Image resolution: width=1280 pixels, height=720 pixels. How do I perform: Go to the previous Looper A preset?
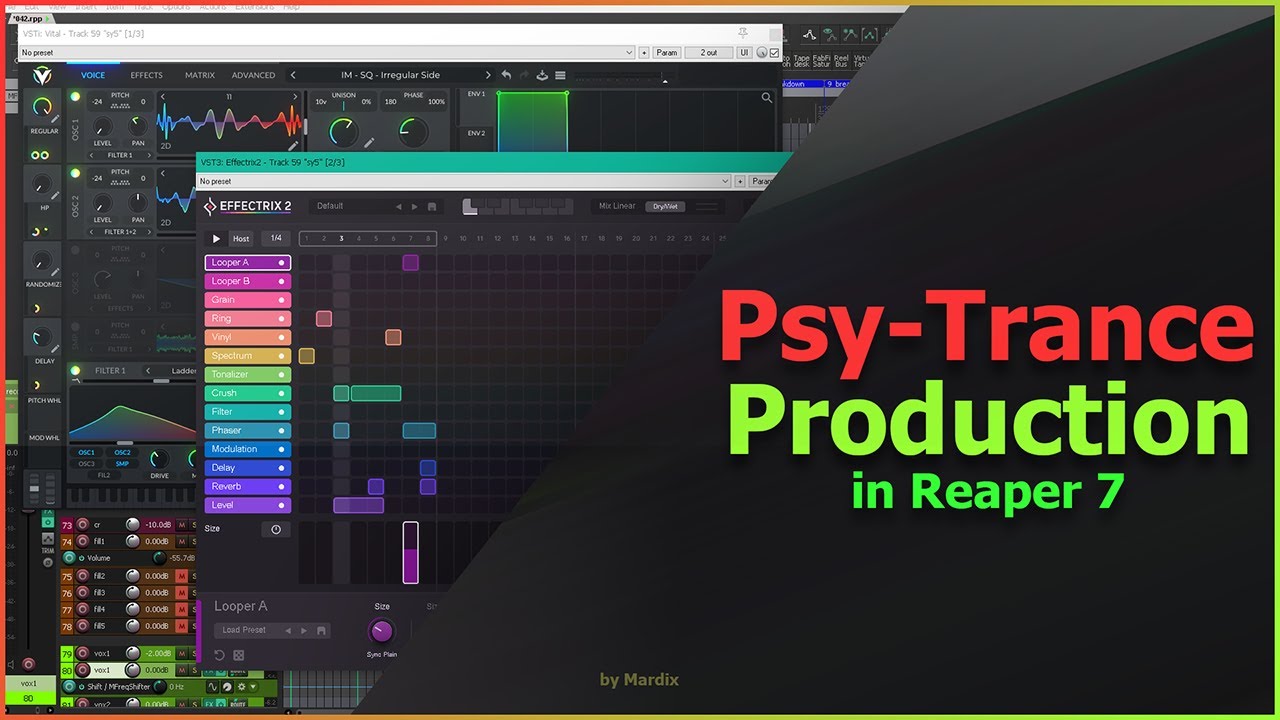coord(288,631)
